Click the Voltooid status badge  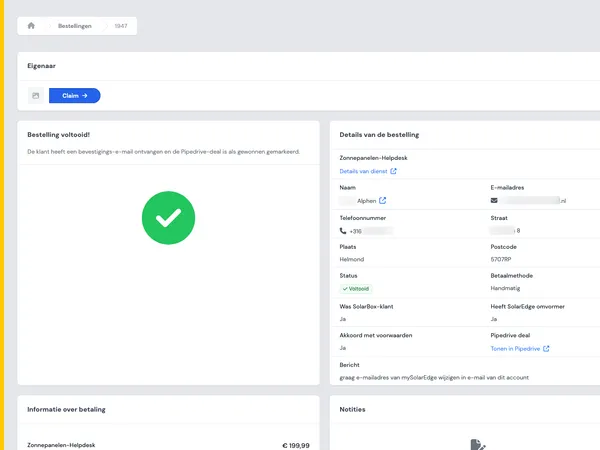[x=356, y=289]
